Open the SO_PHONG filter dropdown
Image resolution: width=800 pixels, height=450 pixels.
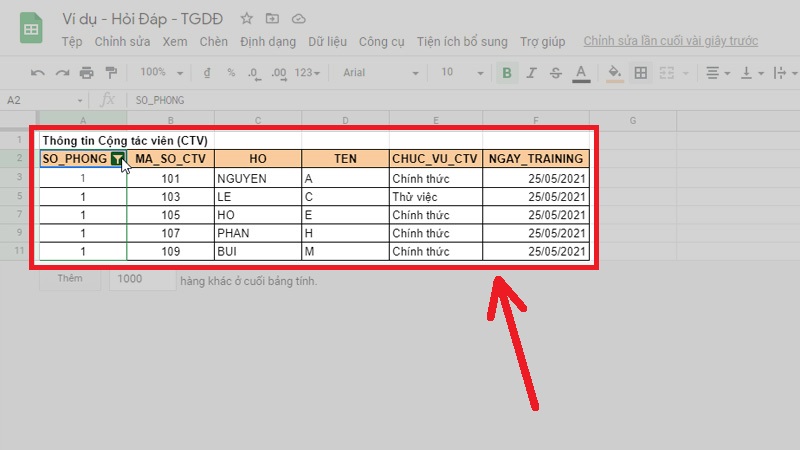118,159
